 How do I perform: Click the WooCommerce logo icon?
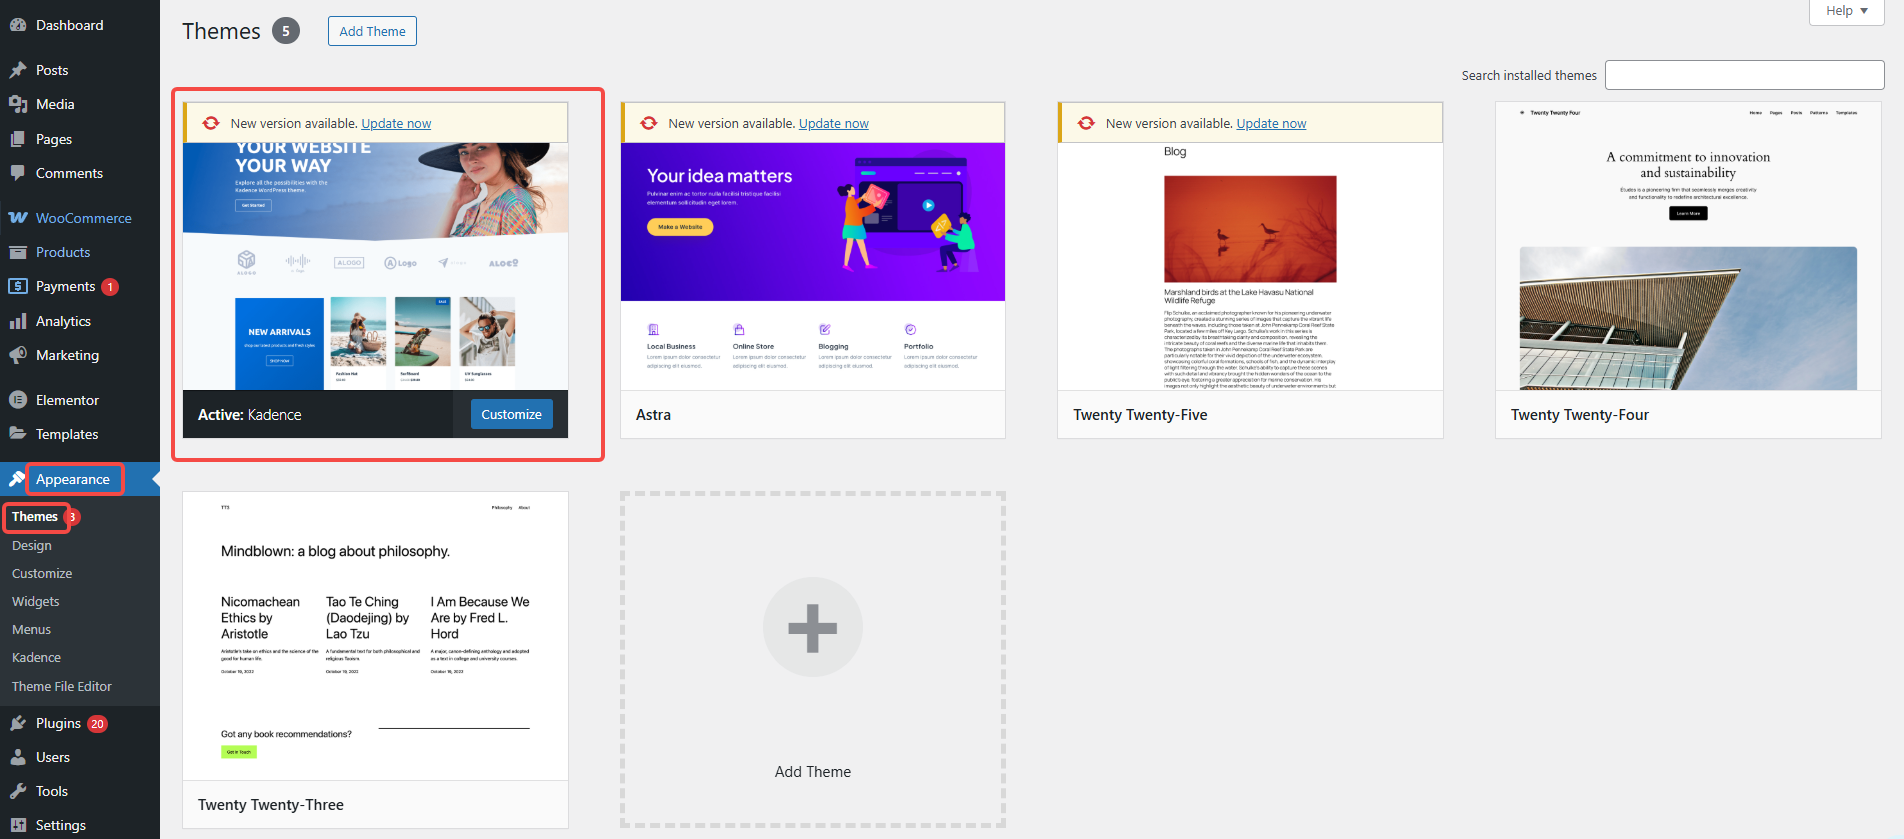pyautogui.click(x=18, y=218)
